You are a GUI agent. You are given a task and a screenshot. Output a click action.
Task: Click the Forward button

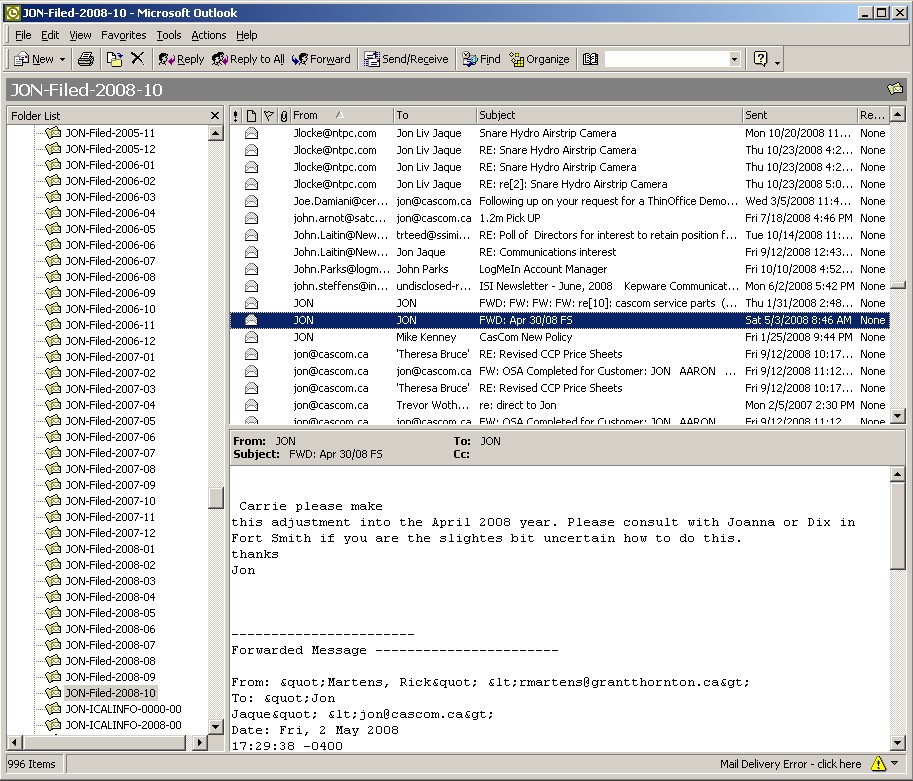[x=321, y=59]
